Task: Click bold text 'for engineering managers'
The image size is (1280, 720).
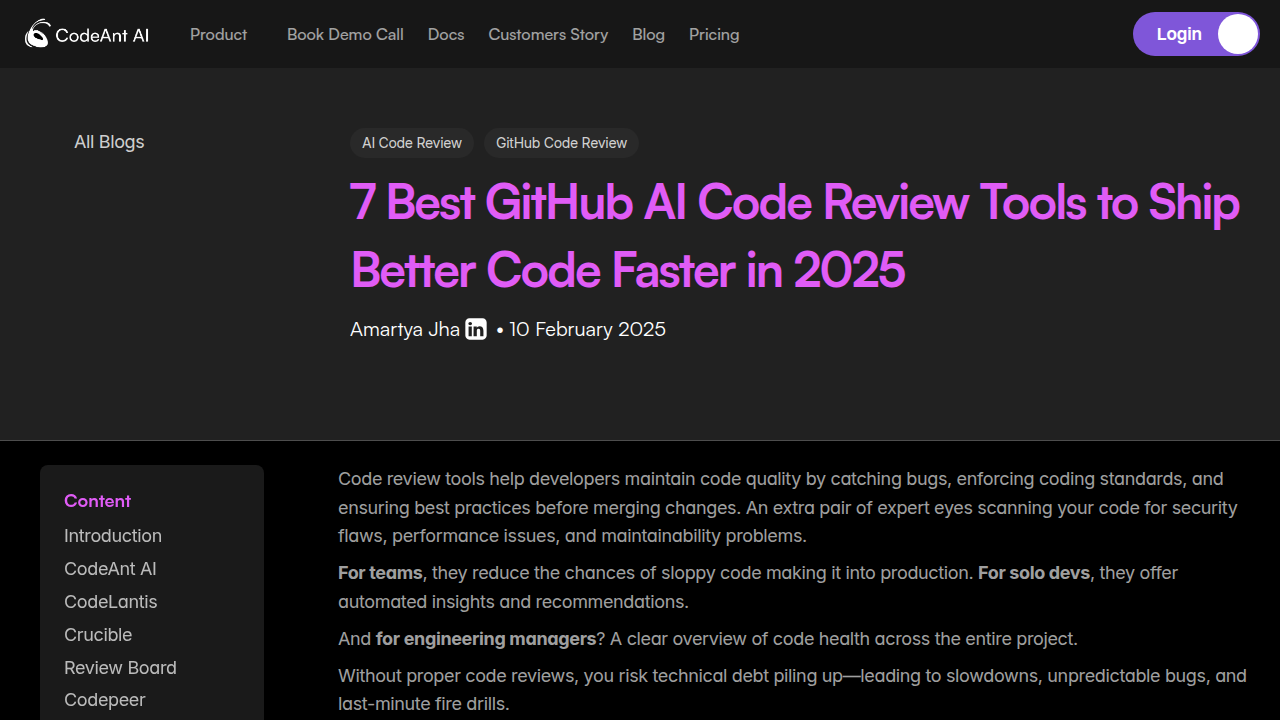Action: click(x=486, y=639)
